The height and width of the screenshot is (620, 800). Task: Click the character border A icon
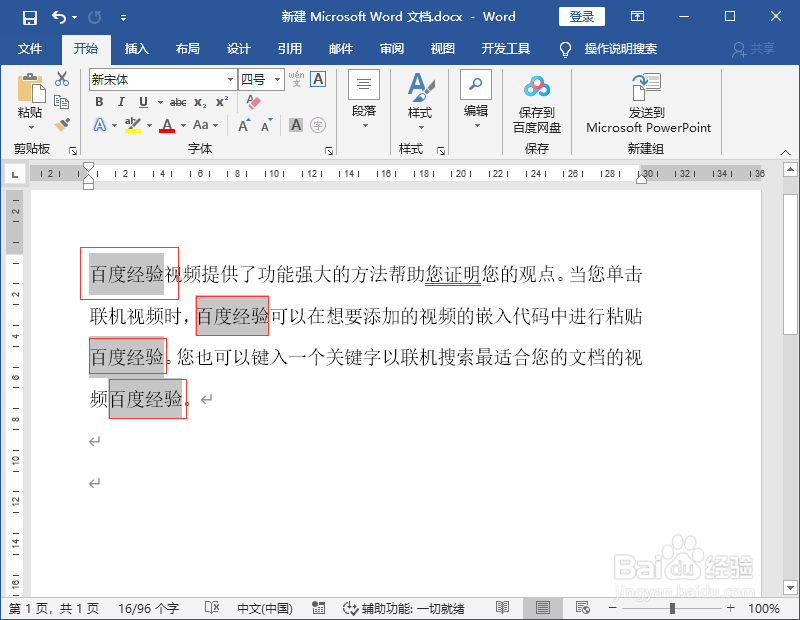click(318, 79)
